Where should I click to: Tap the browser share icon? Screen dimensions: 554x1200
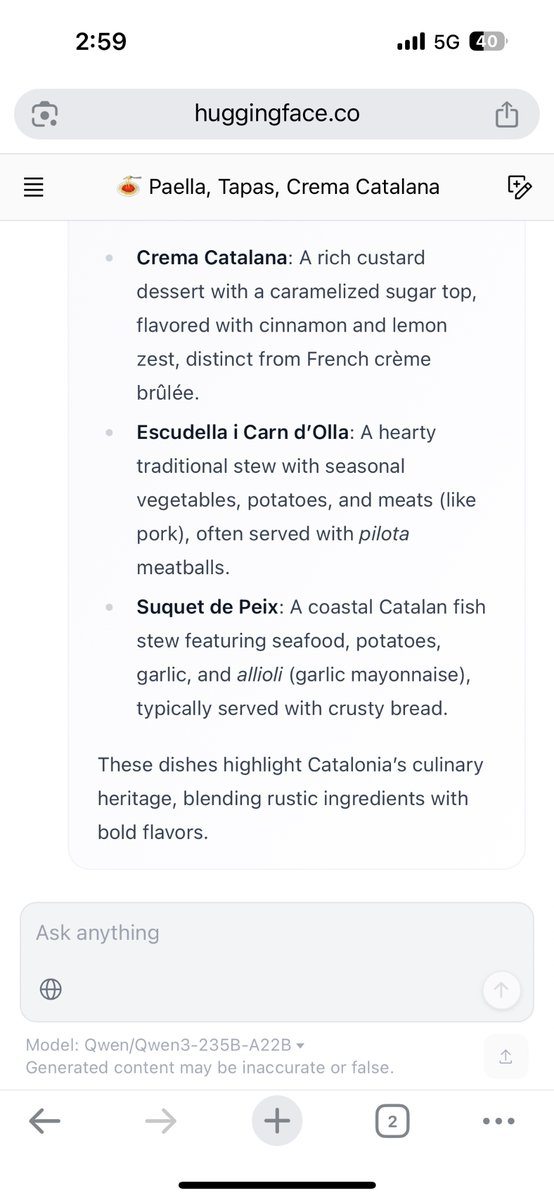pos(507,114)
